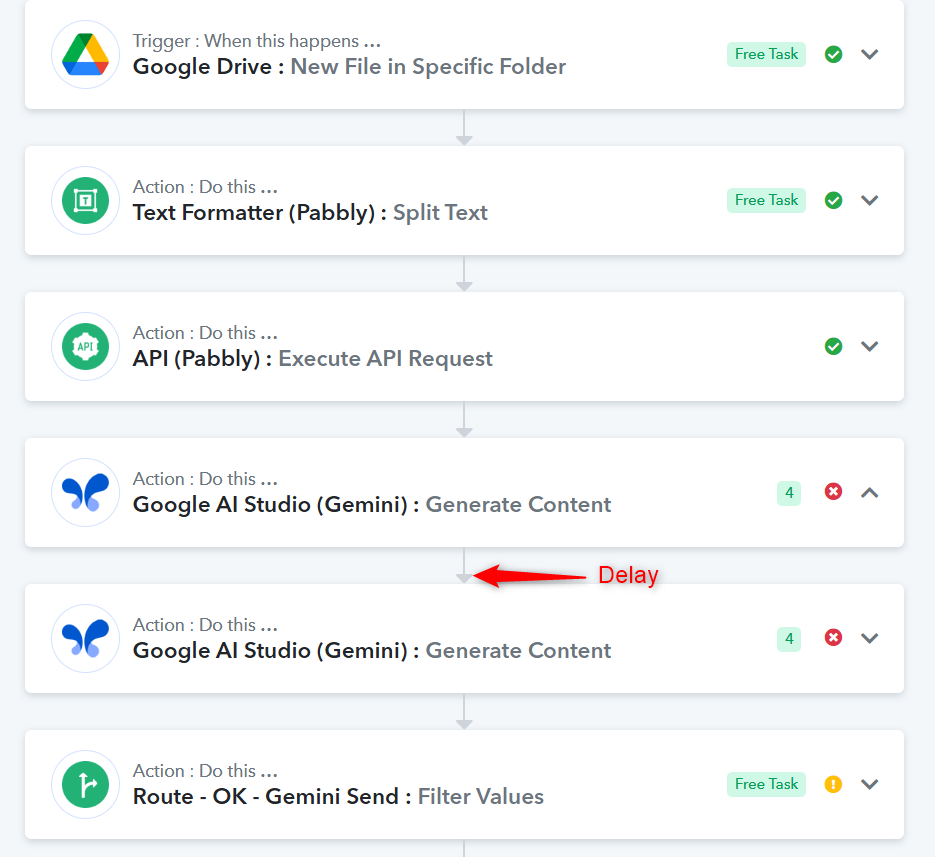Expand the Route Filter Values step
Screen dimensions: 935x857
pyautogui.click(x=869, y=784)
